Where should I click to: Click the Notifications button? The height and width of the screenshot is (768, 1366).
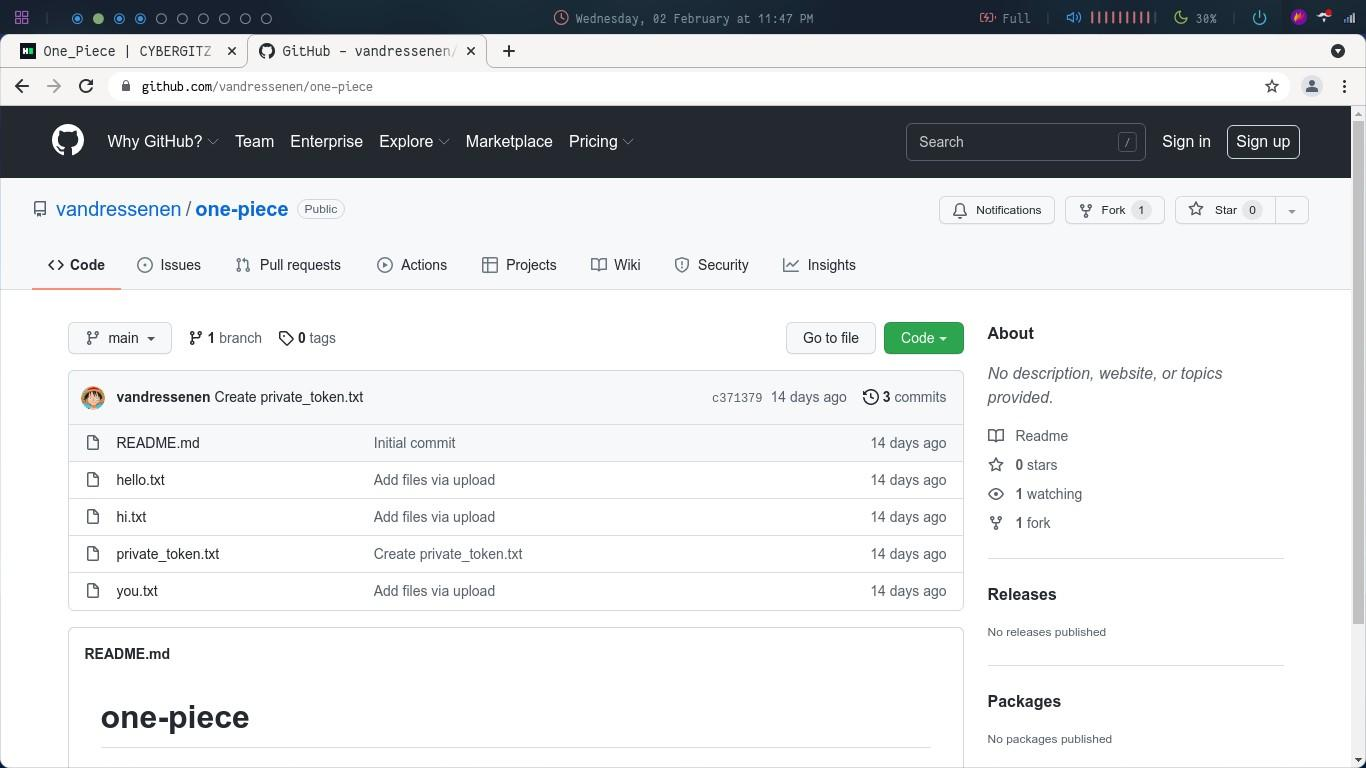point(997,210)
